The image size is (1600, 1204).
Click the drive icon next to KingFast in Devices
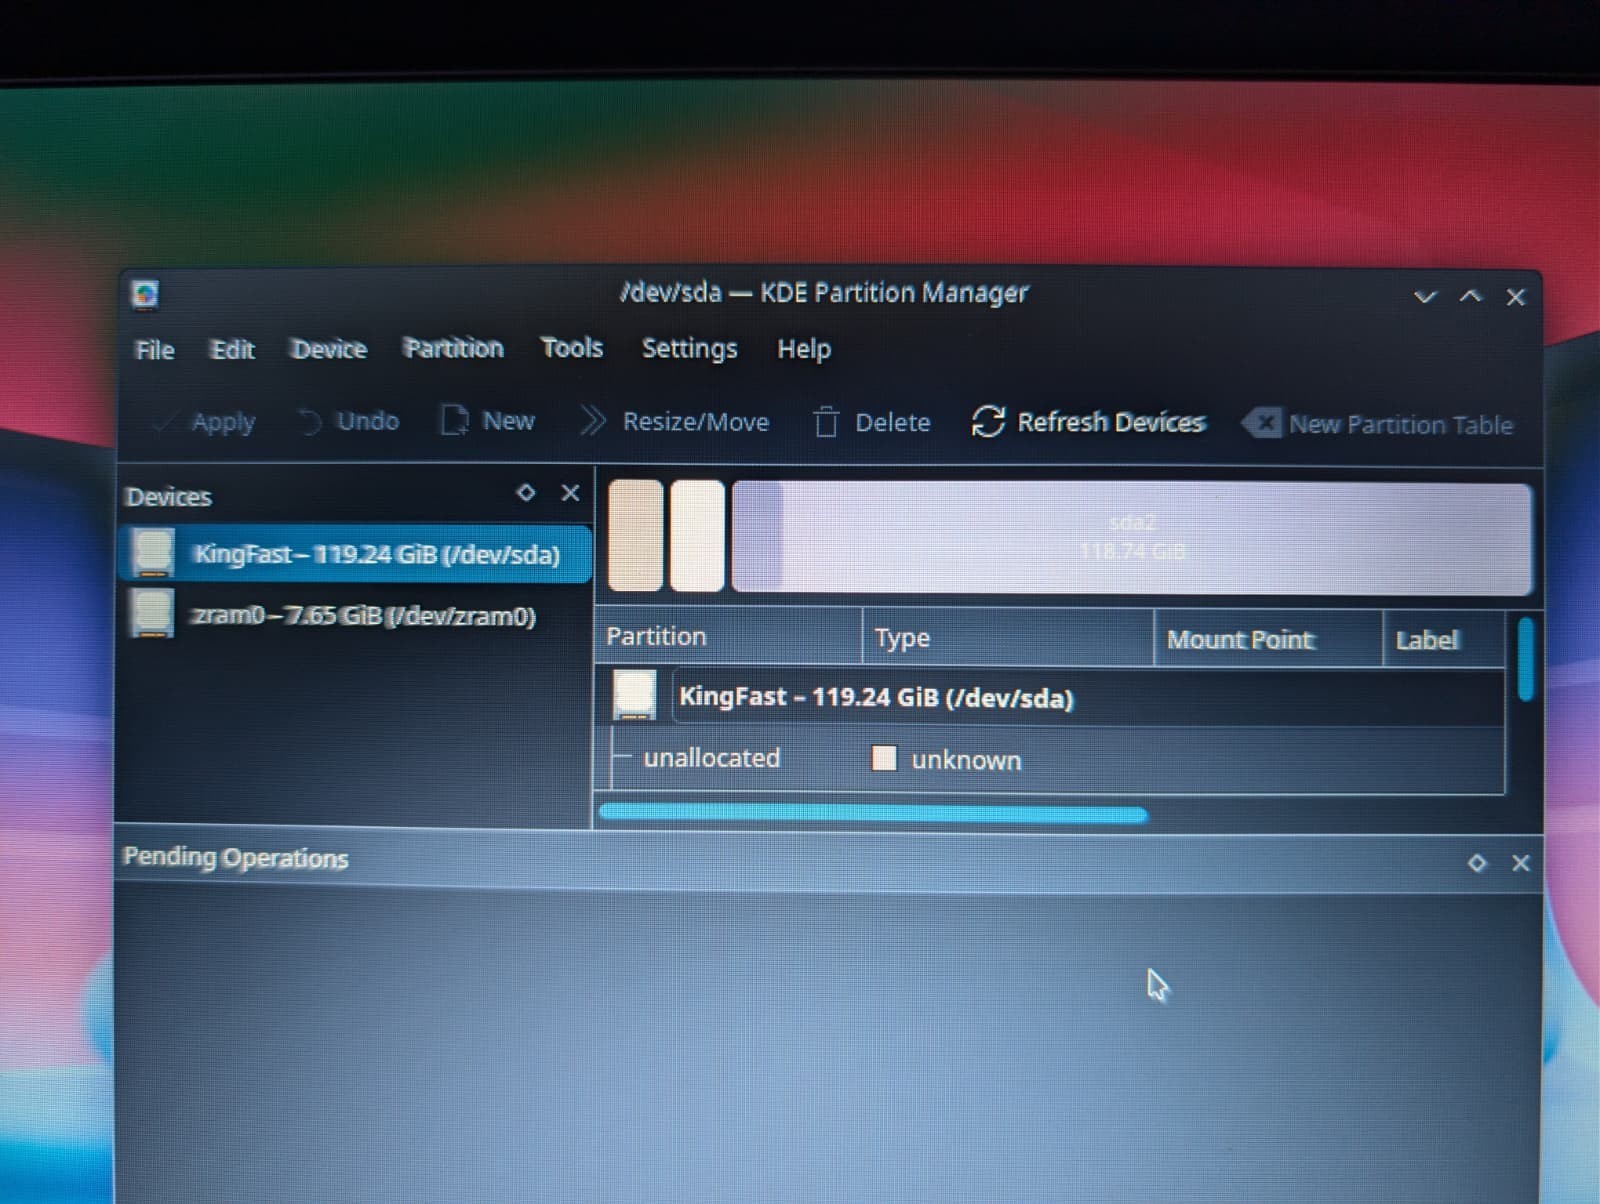pos(152,553)
